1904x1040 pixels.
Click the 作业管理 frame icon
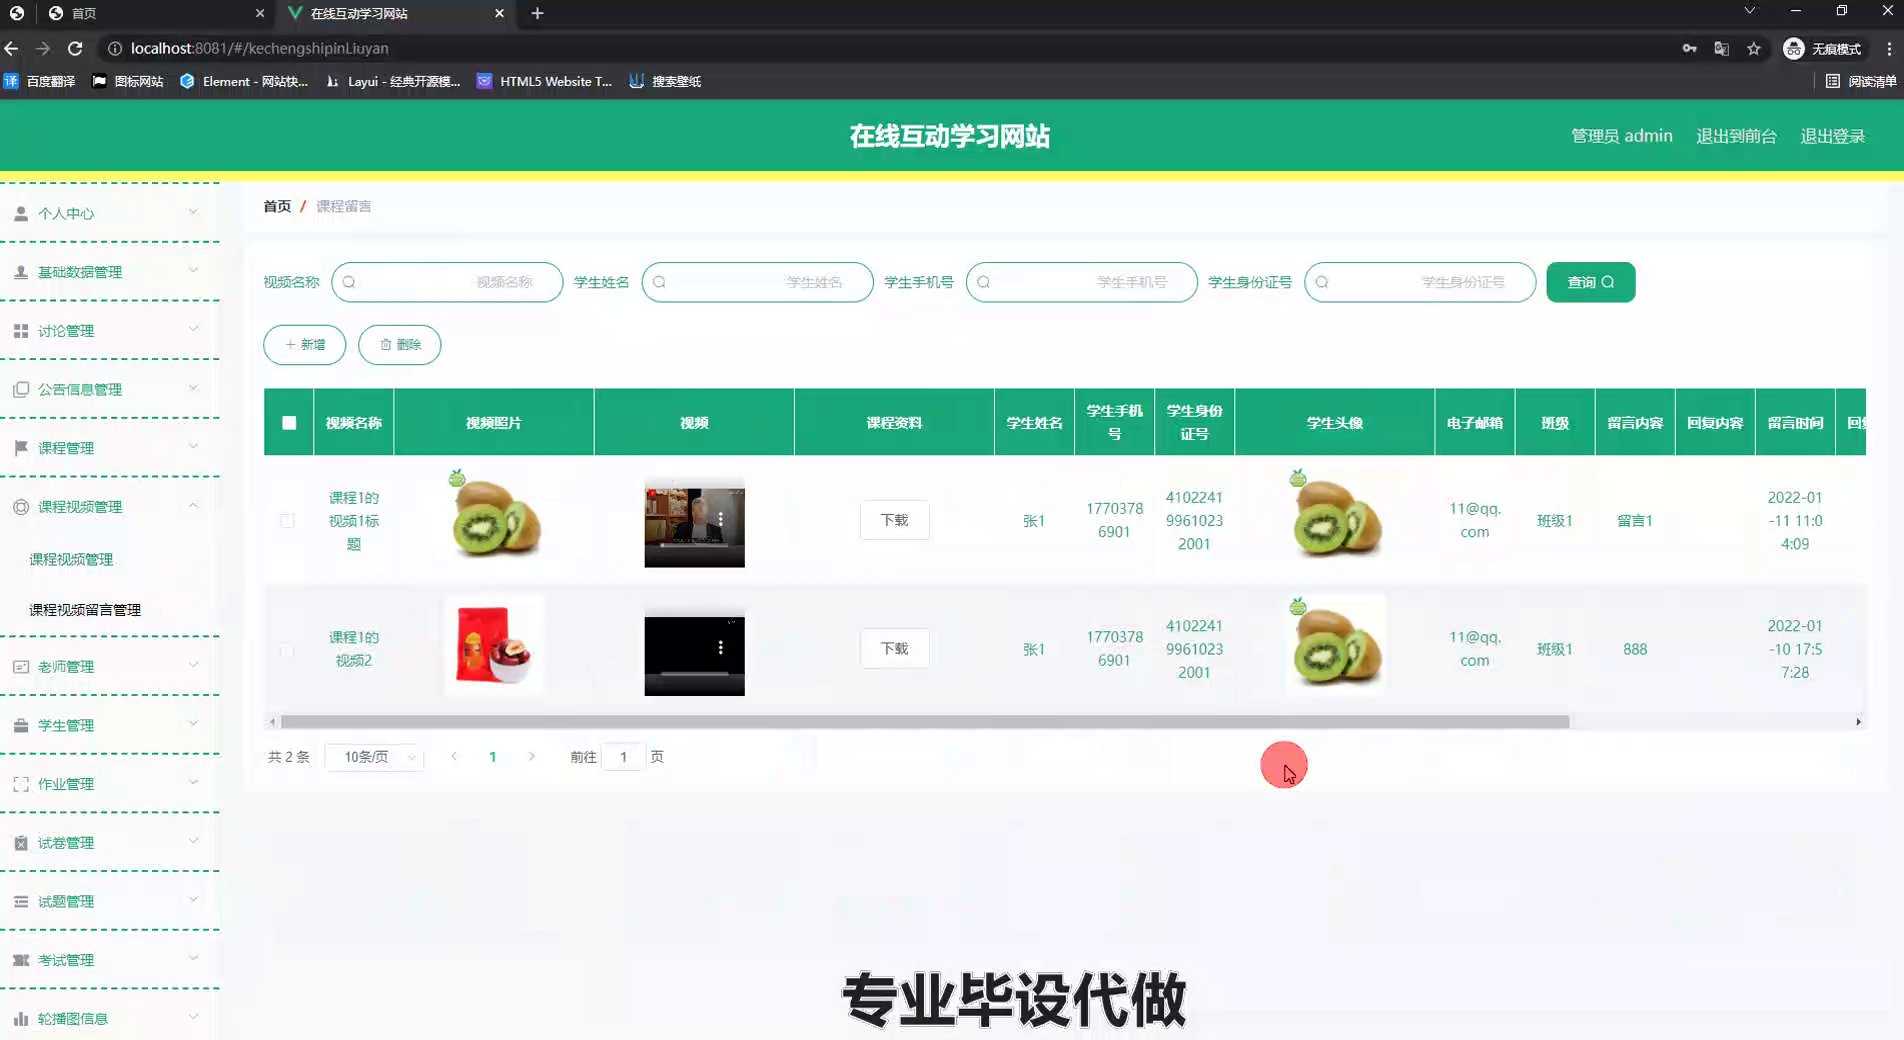[x=21, y=784]
